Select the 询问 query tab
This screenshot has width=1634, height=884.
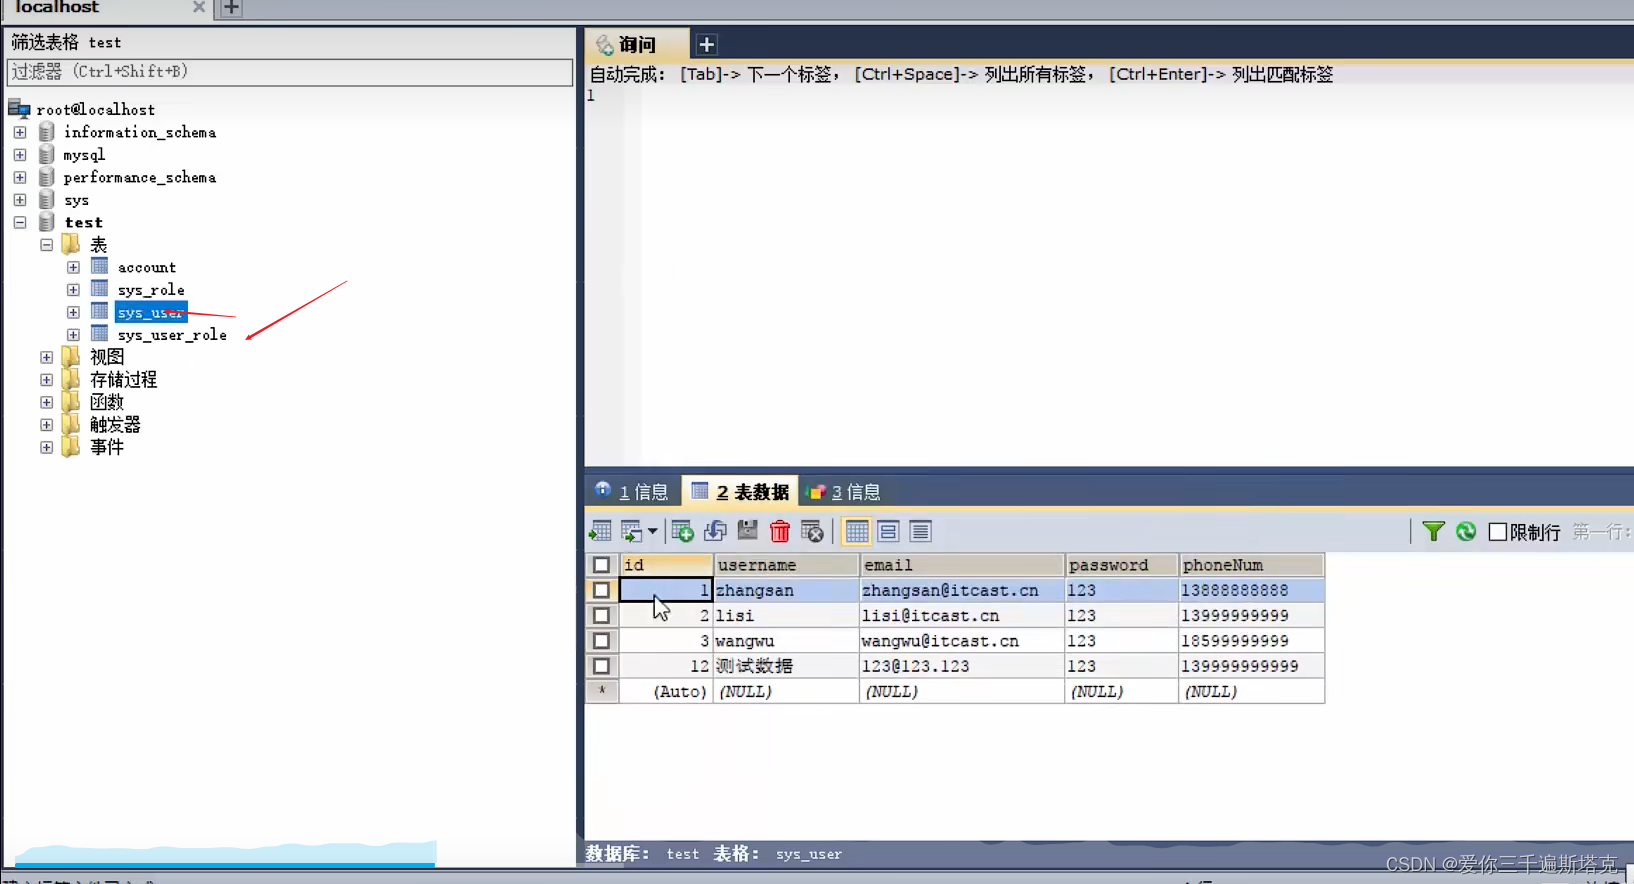click(x=637, y=44)
